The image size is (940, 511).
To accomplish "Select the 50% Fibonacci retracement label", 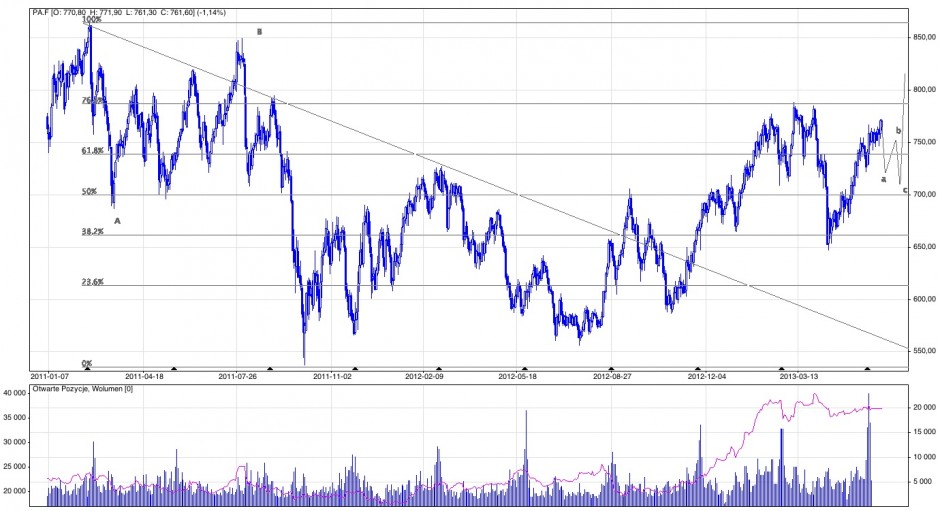I will [89, 191].
